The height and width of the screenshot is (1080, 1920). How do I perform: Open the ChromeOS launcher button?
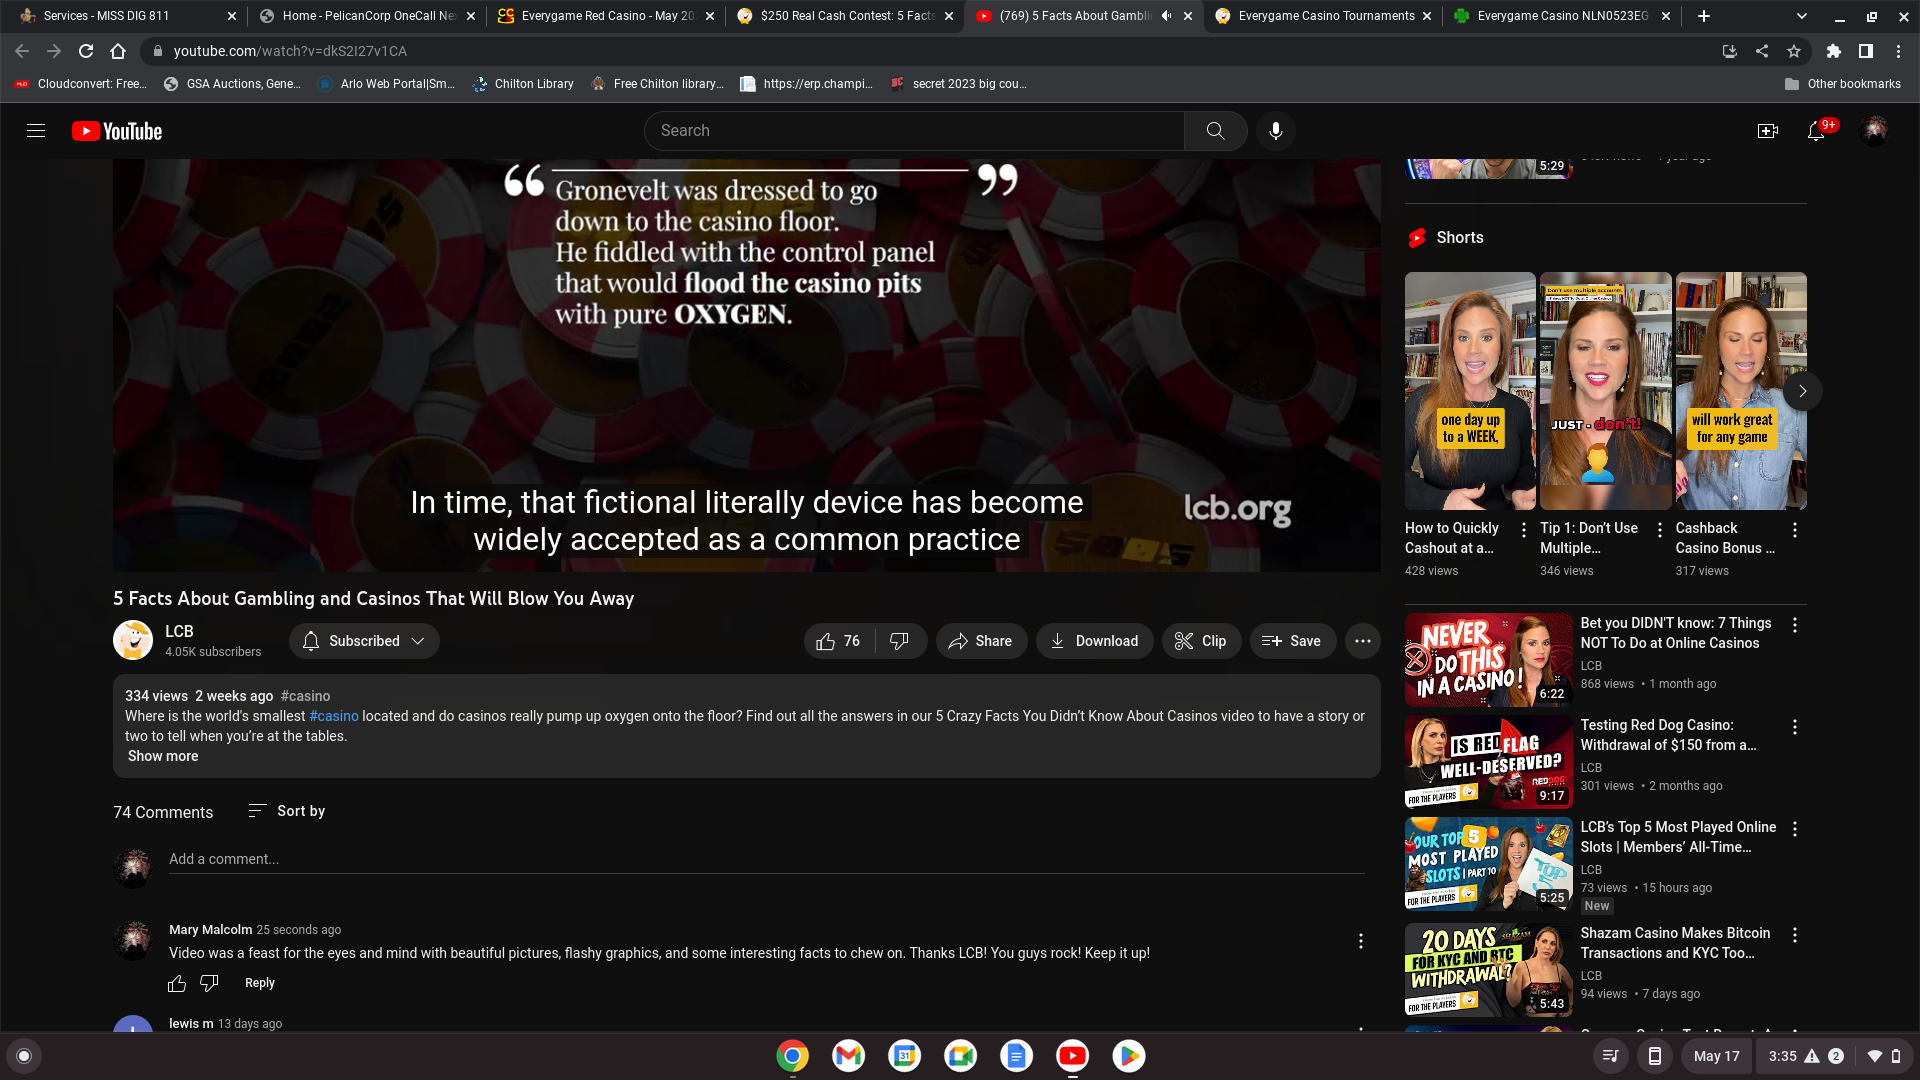click(x=24, y=1056)
